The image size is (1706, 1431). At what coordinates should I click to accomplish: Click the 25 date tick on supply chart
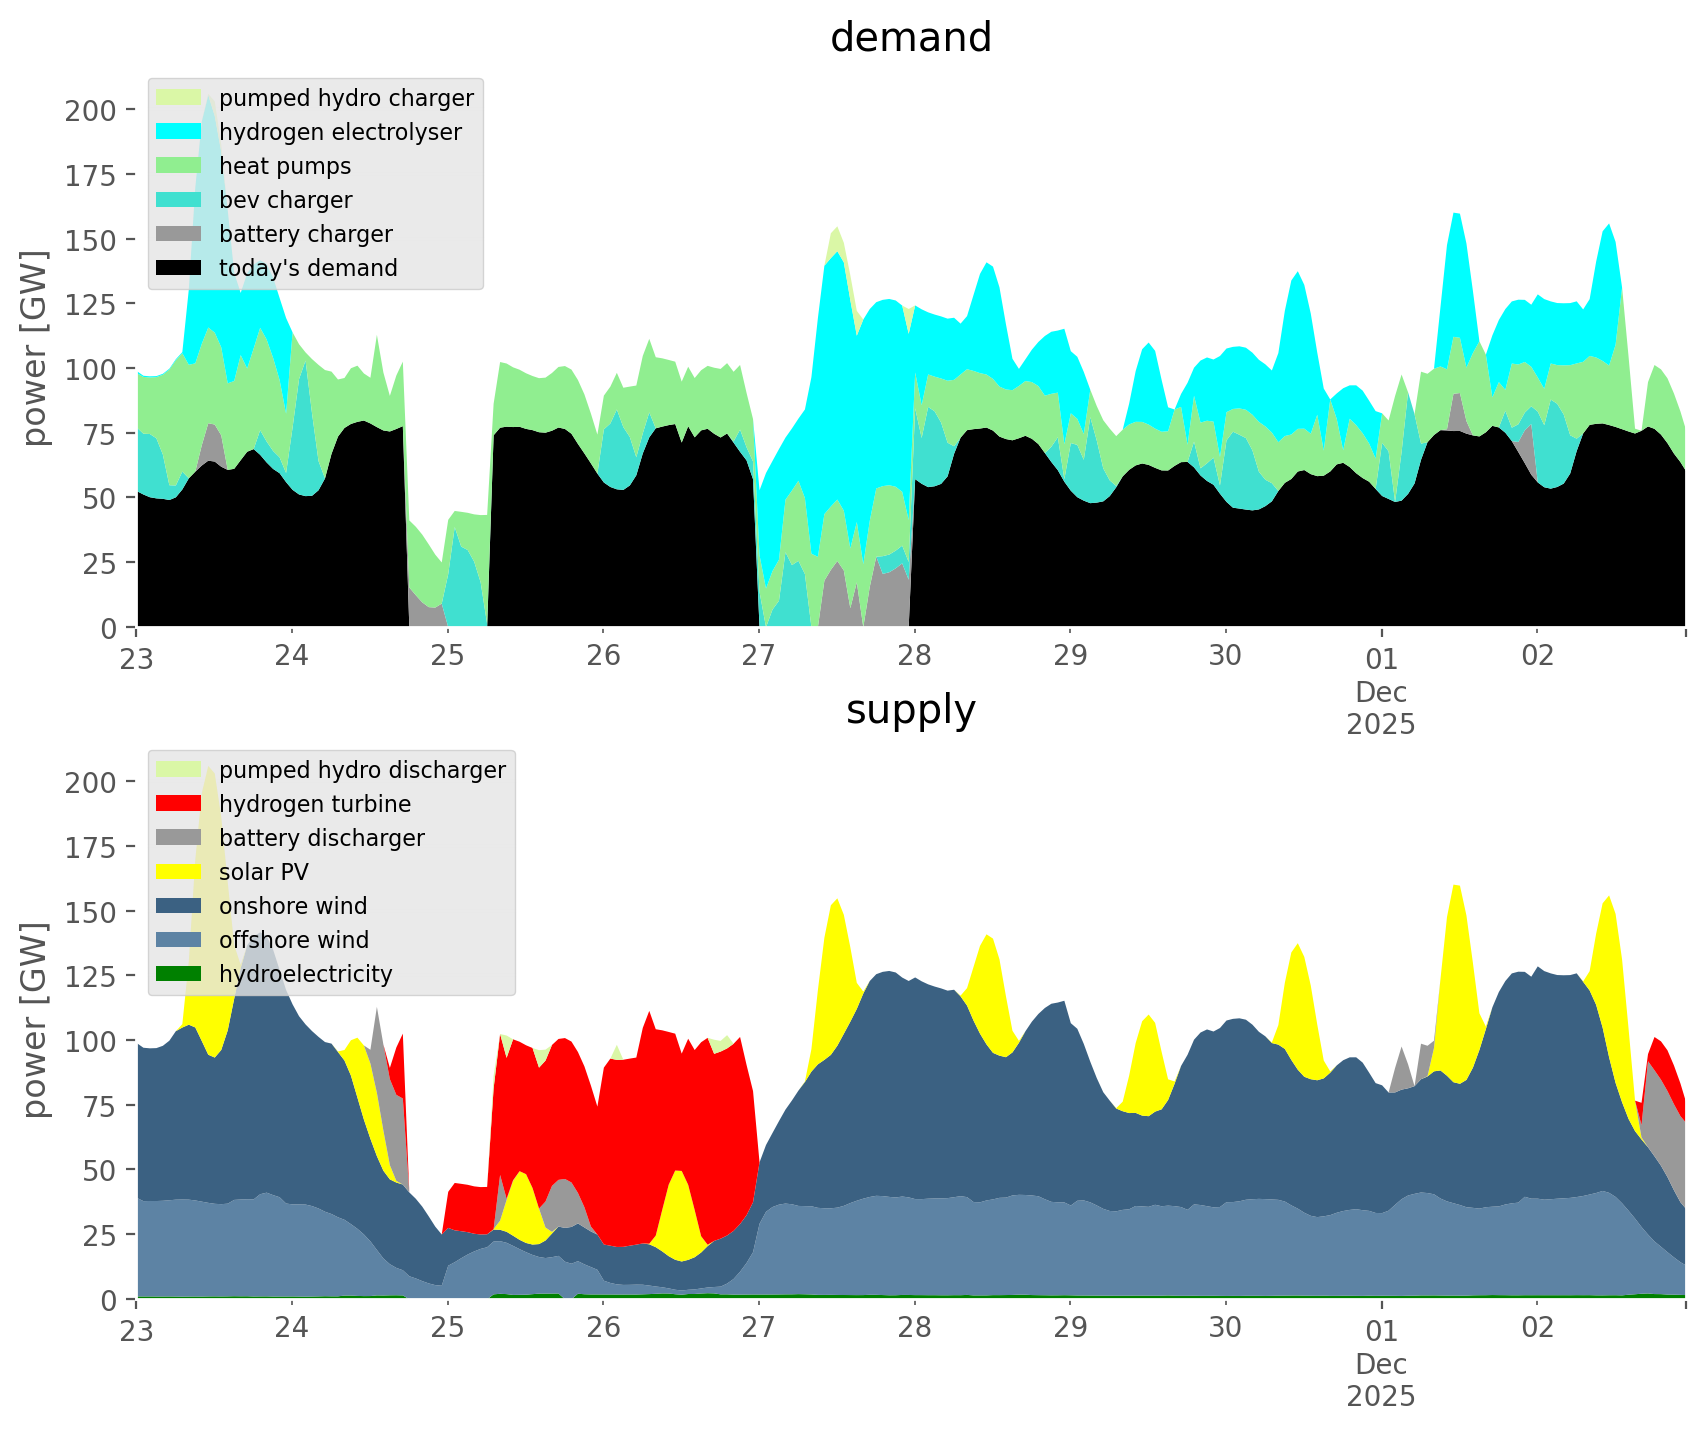click(448, 1328)
